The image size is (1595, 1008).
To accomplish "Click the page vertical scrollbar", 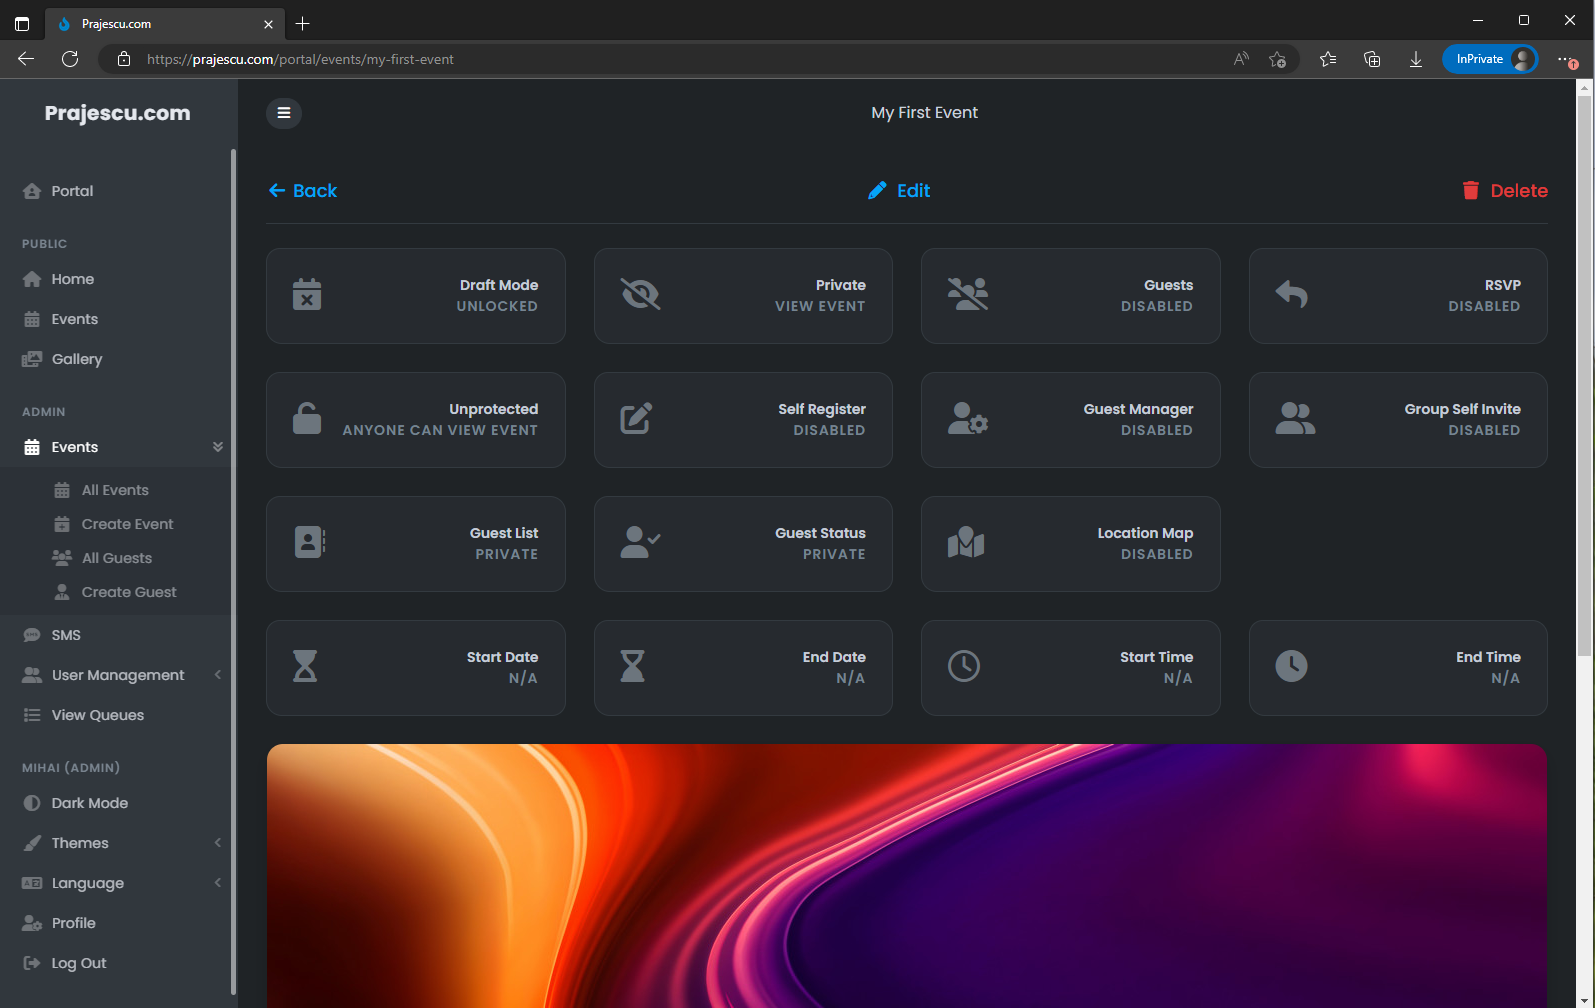I will [x=1584, y=376].
